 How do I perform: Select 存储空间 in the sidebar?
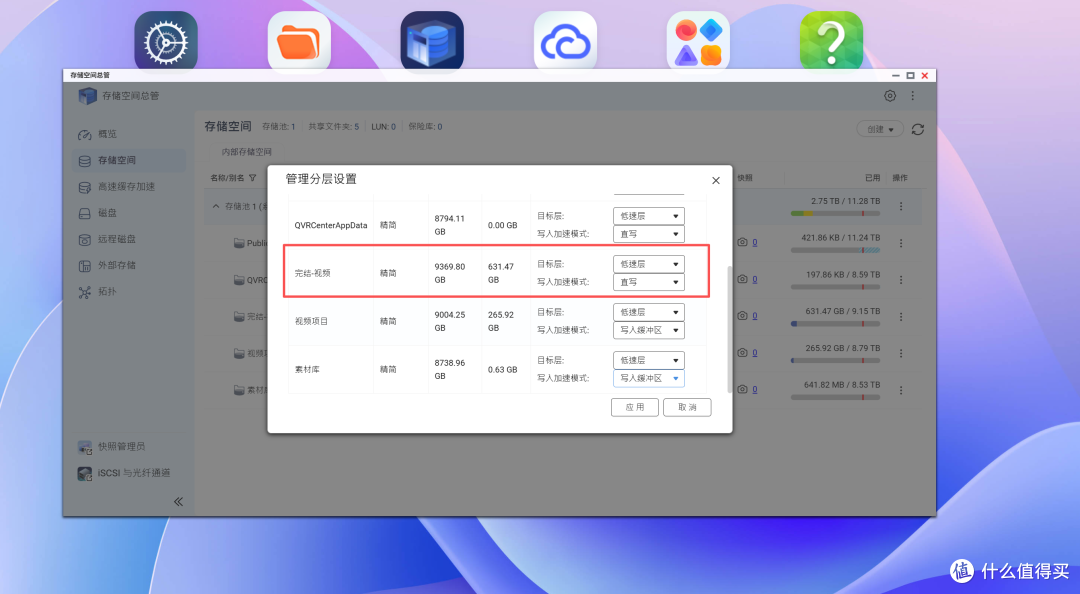(129, 161)
